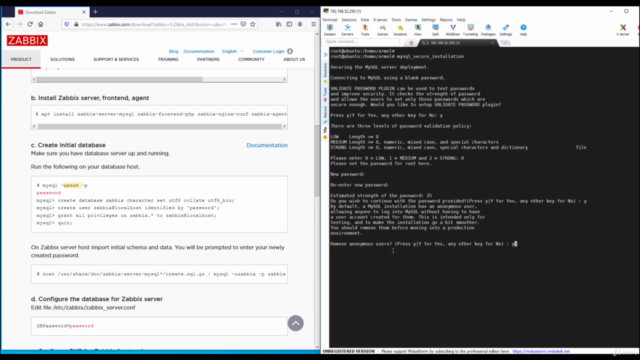Show site info via padlock icon
This screenshot has width=640, height=360.
(76, 24)
